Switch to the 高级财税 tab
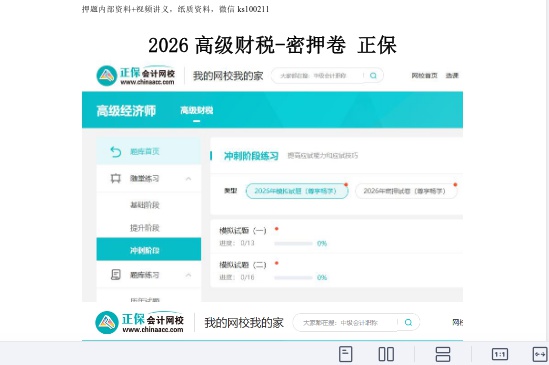 coord(197,111)
